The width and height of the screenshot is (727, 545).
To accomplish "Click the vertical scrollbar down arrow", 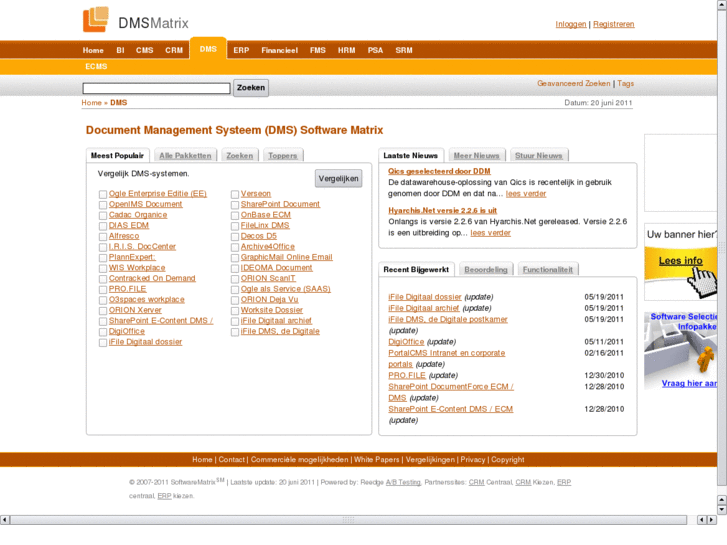I will pos(721,509).
